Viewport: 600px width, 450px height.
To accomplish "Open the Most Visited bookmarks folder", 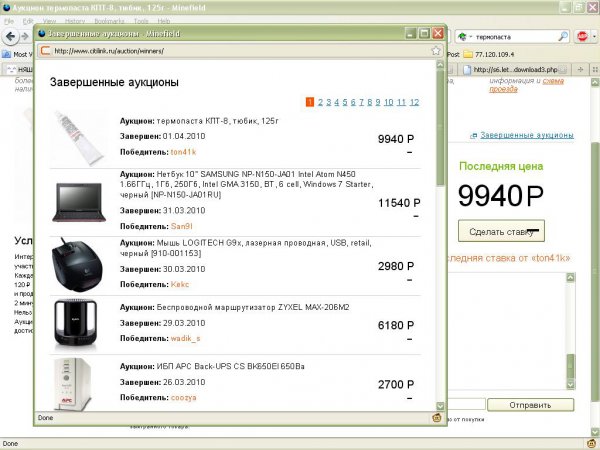I will (15, 54).
